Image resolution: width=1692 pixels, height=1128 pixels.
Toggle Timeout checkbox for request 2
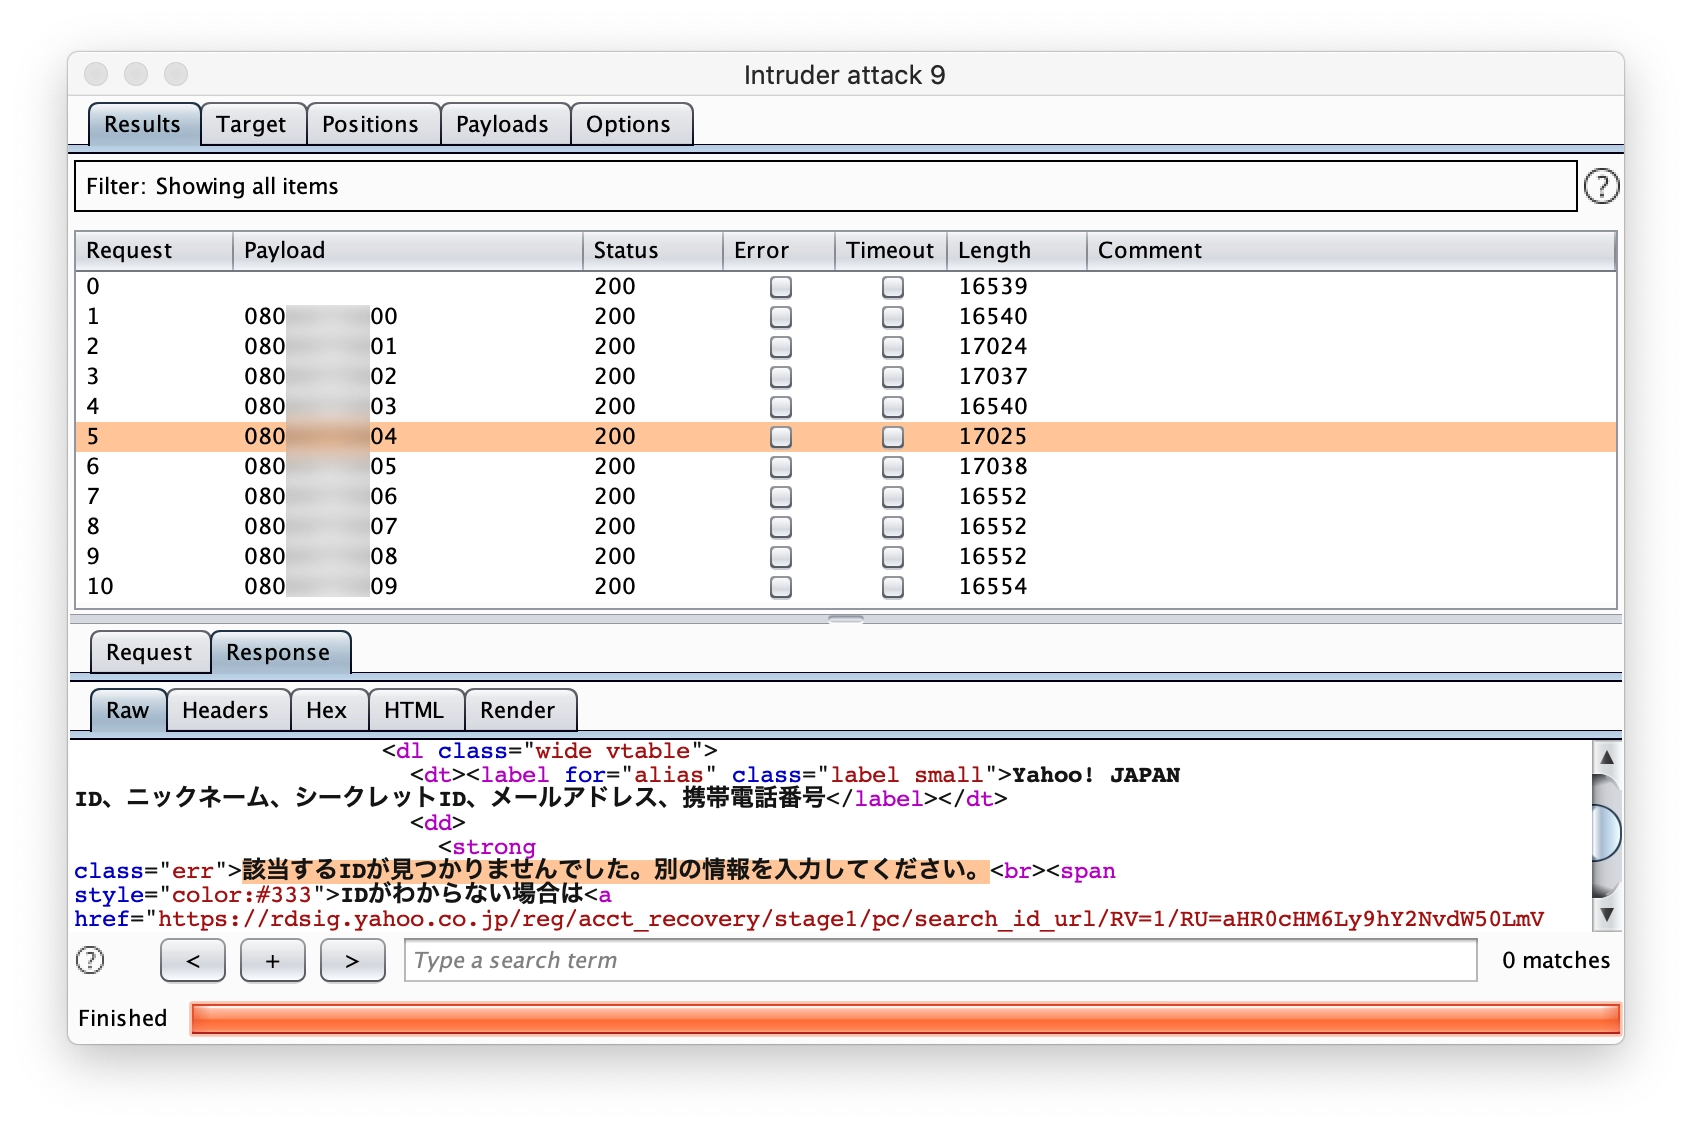point(893,347)
